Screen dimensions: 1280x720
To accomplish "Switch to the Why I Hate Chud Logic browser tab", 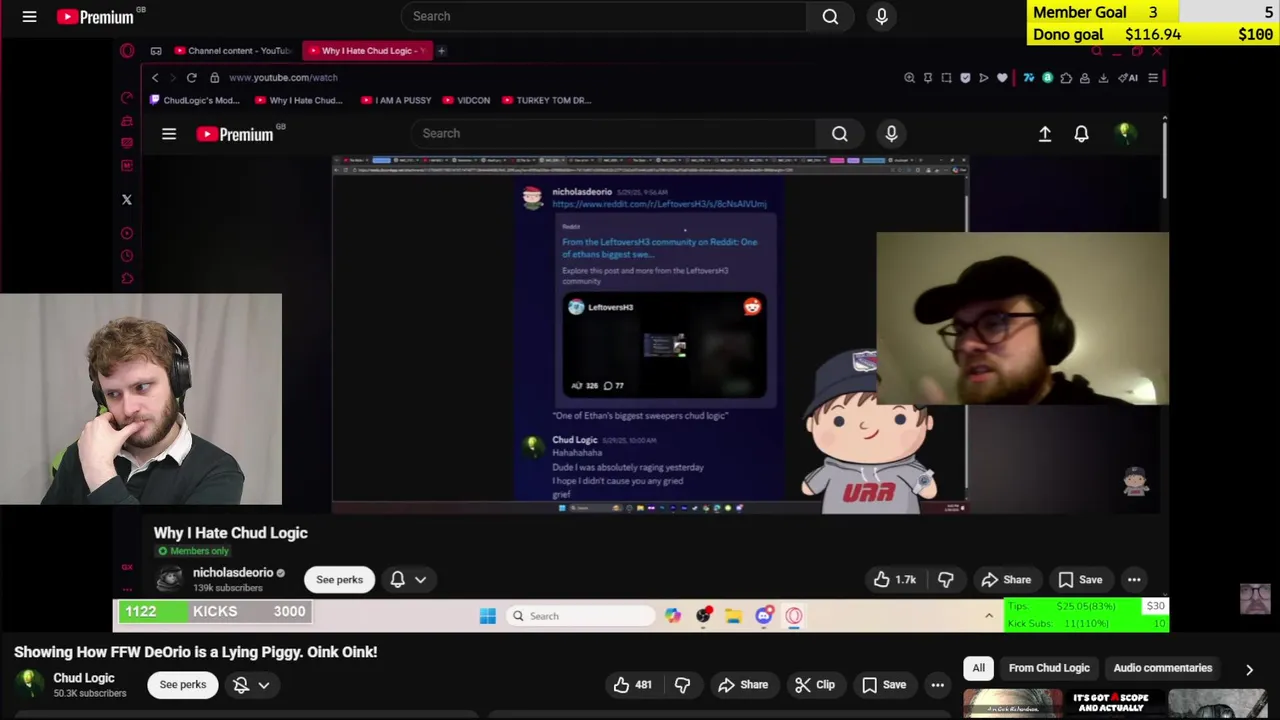I will point(366,51).
